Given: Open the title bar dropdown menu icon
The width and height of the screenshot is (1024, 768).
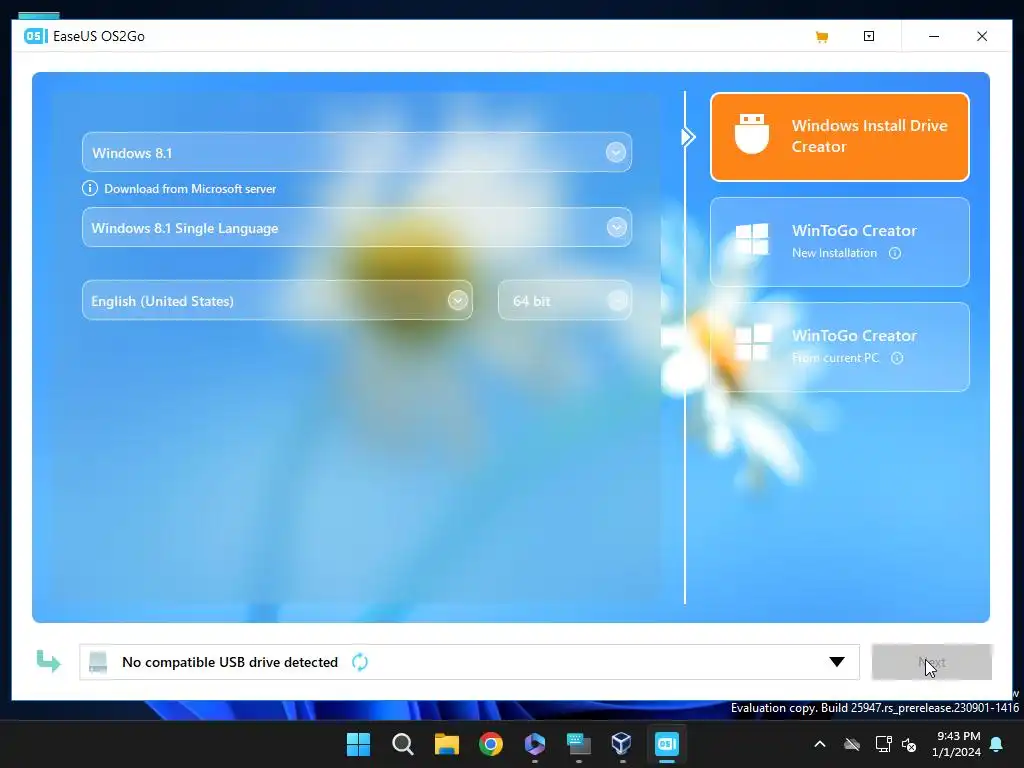Looking at the screenshot, I should [869, 36].
